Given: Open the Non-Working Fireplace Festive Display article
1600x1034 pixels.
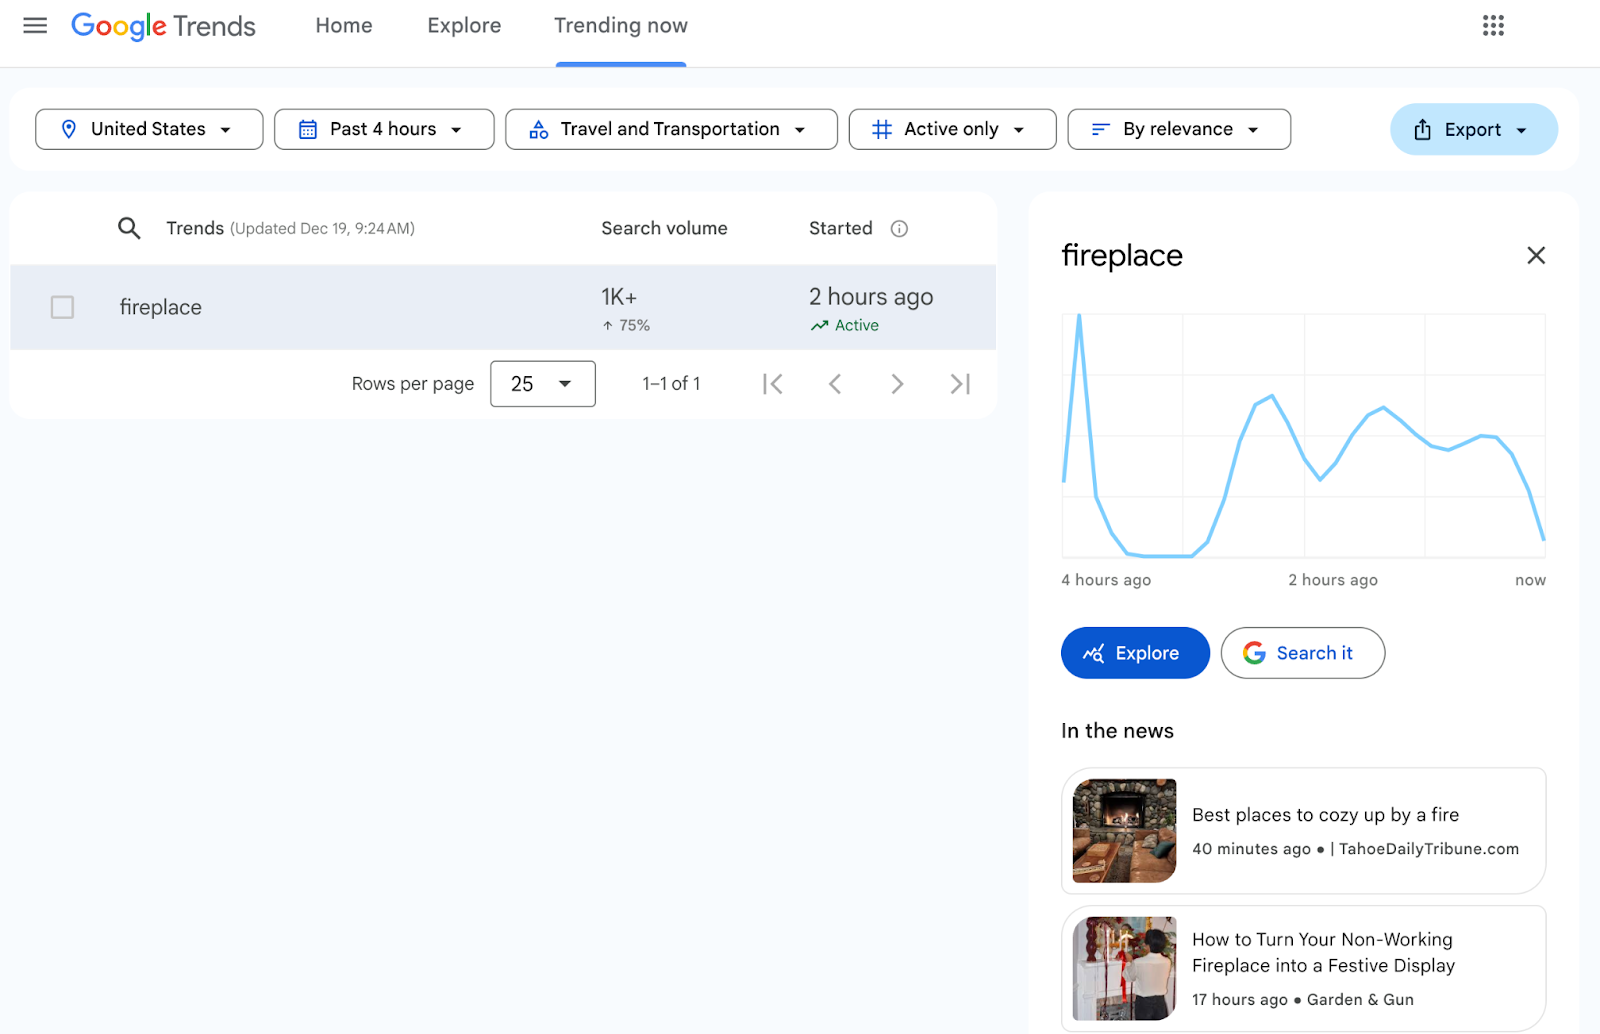Looking at the screenshot, I should 1304,968.
